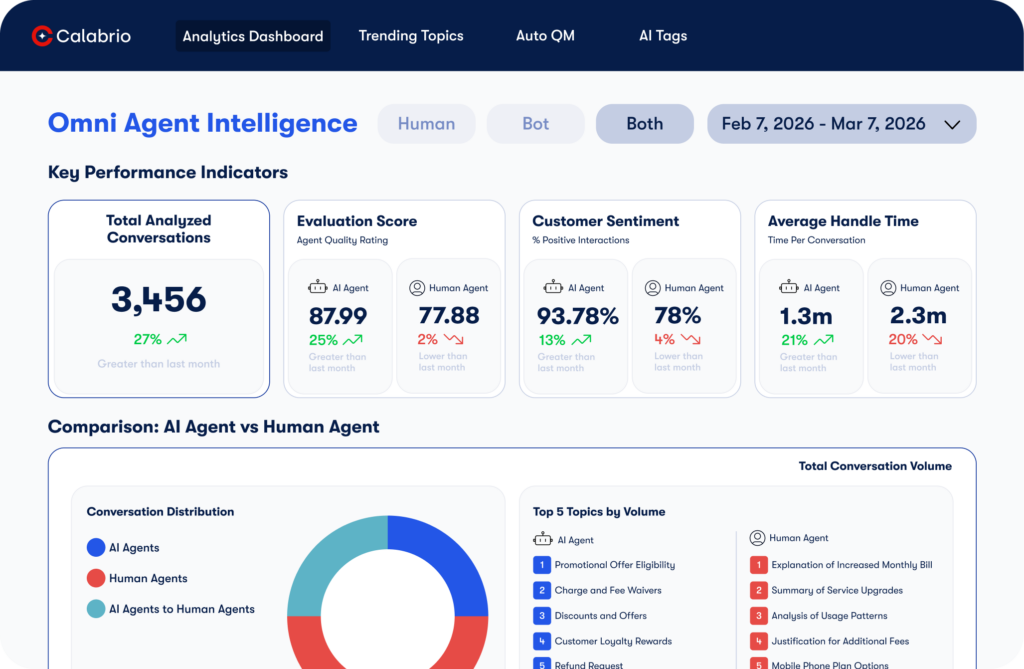Switch to the Trending Topics tab
The image size is (1024, 669).
tap(411, 36)
